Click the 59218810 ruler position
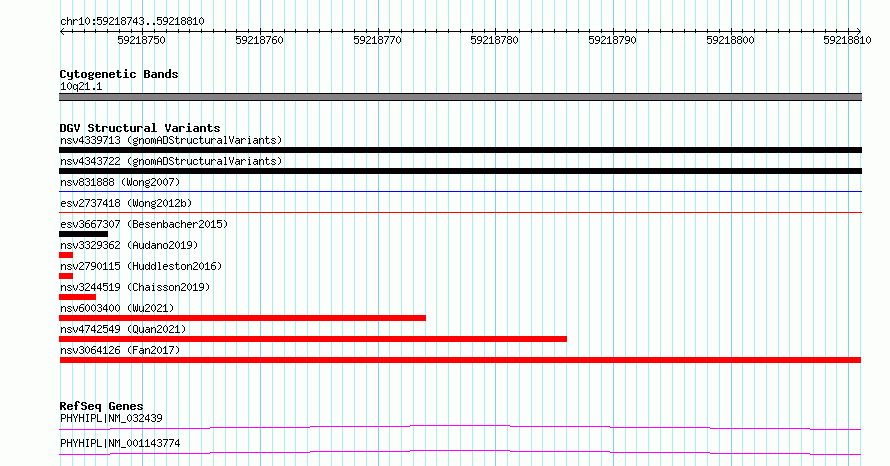 pos(847,40)
